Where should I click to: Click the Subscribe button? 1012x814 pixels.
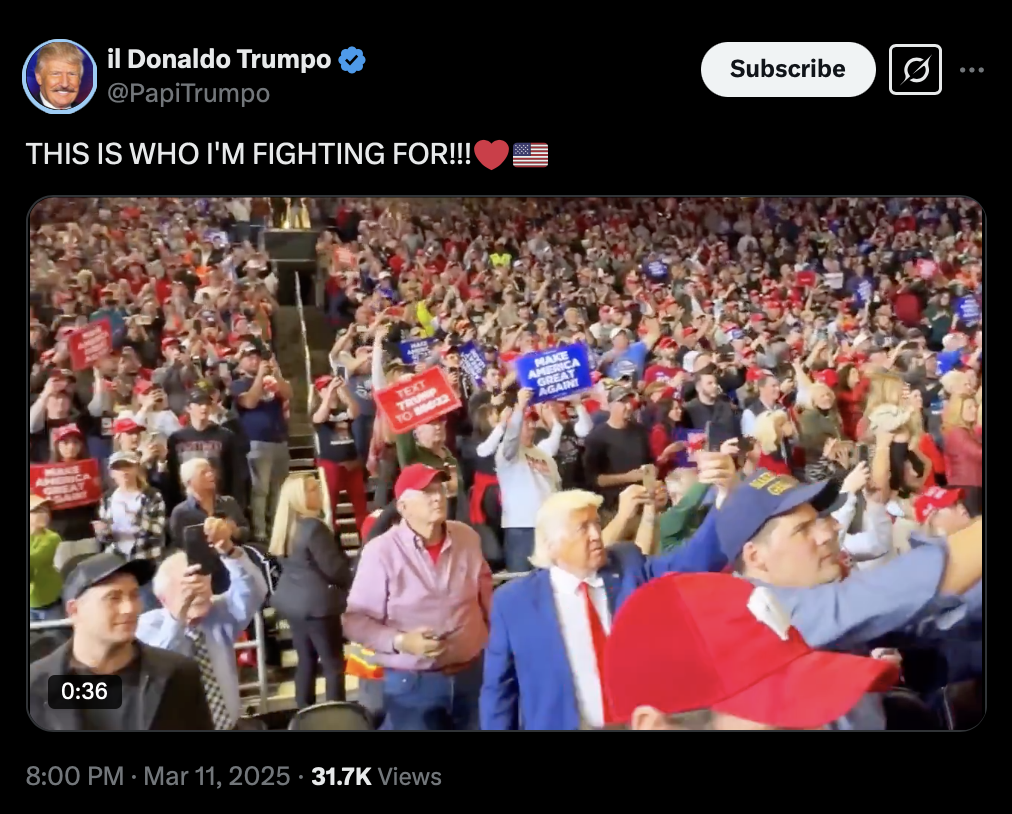tap(787, 69)
